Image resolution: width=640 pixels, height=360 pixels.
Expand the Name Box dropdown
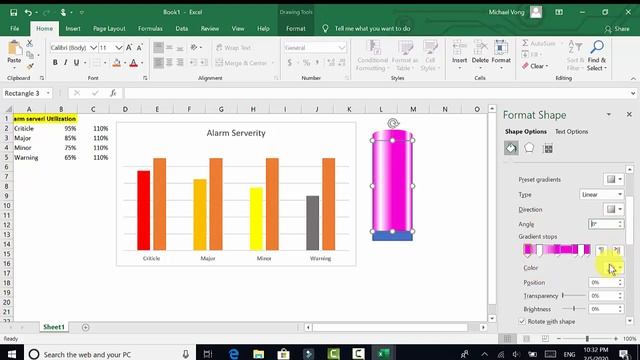click(48, 93)
